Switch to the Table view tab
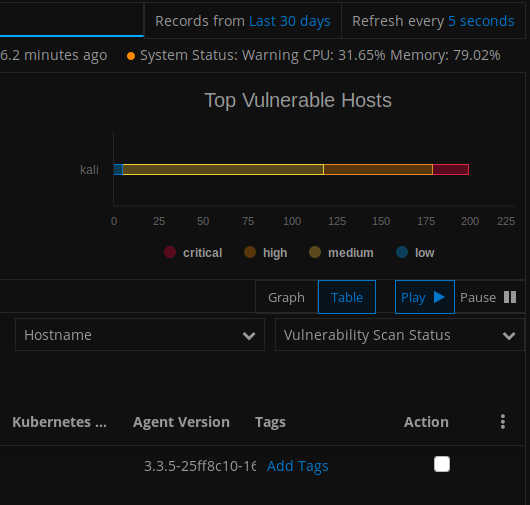This screenshot has height=505, width=530. [x=347, y=297]
